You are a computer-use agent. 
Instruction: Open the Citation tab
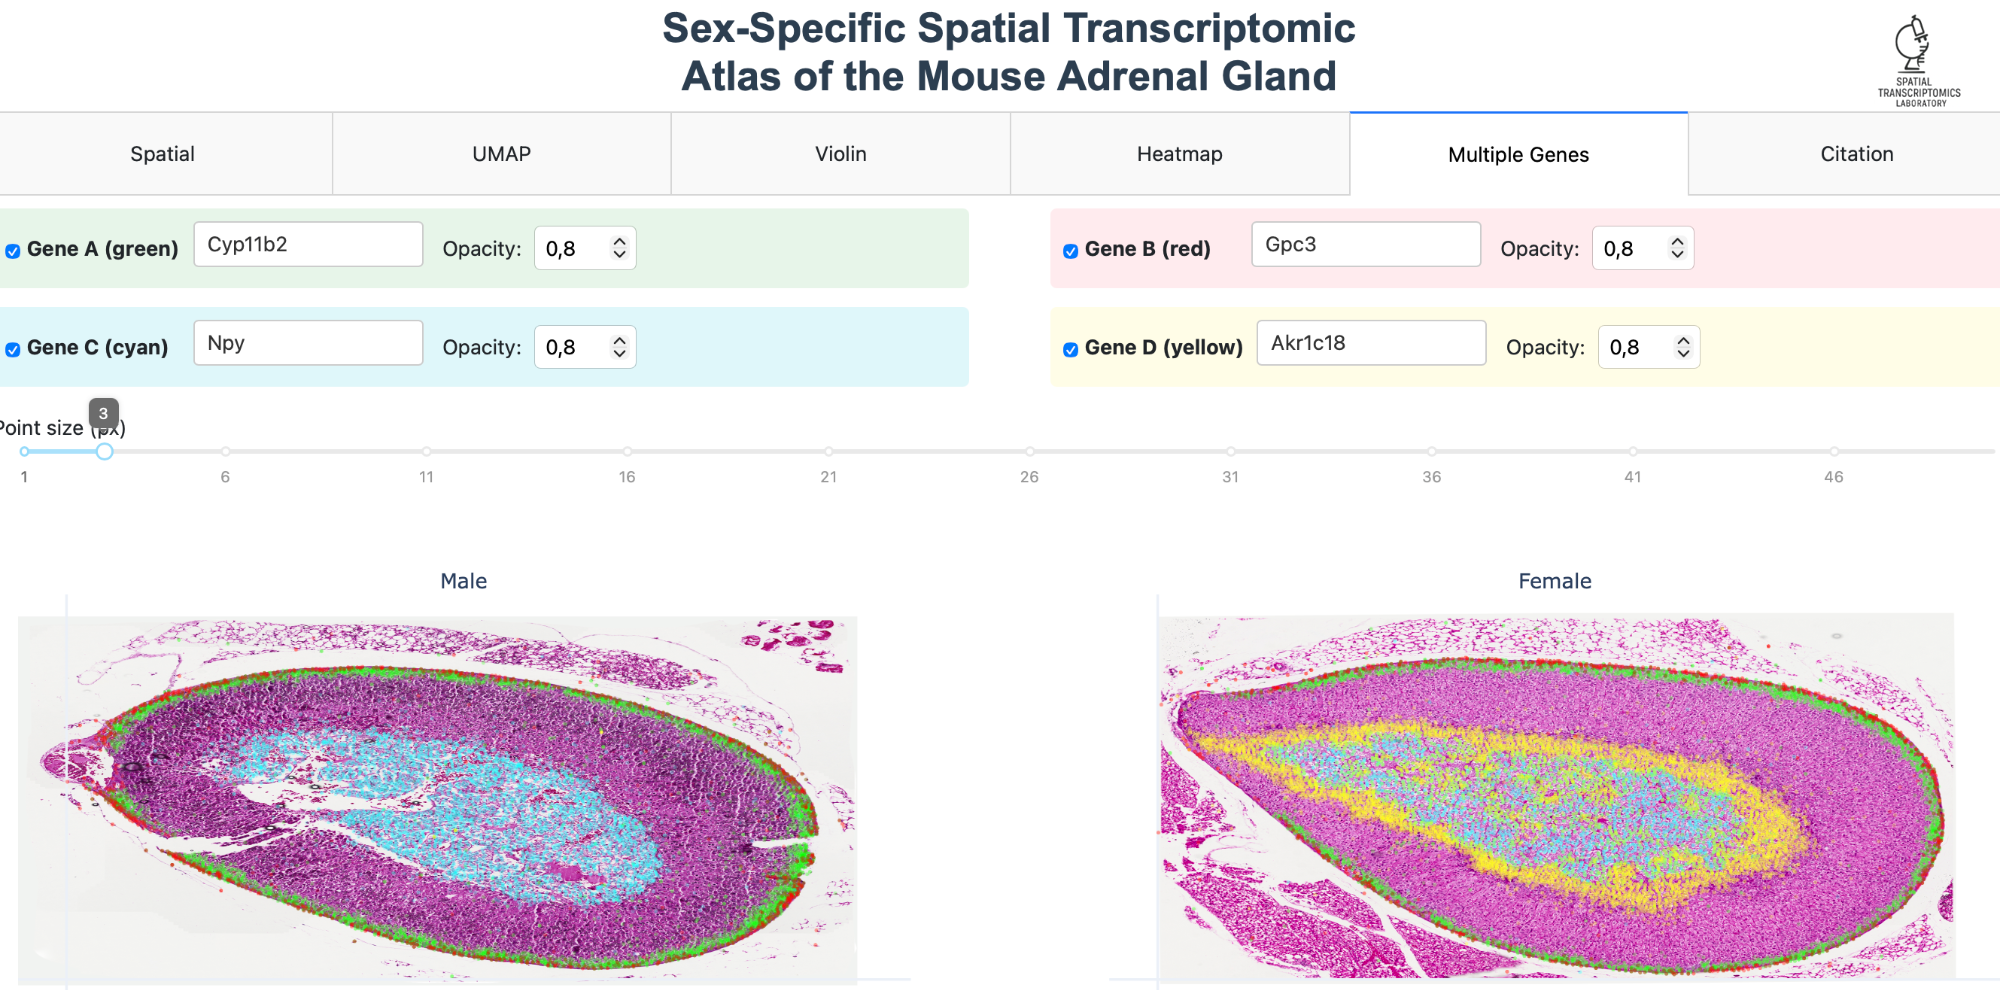click(1856, 153)
